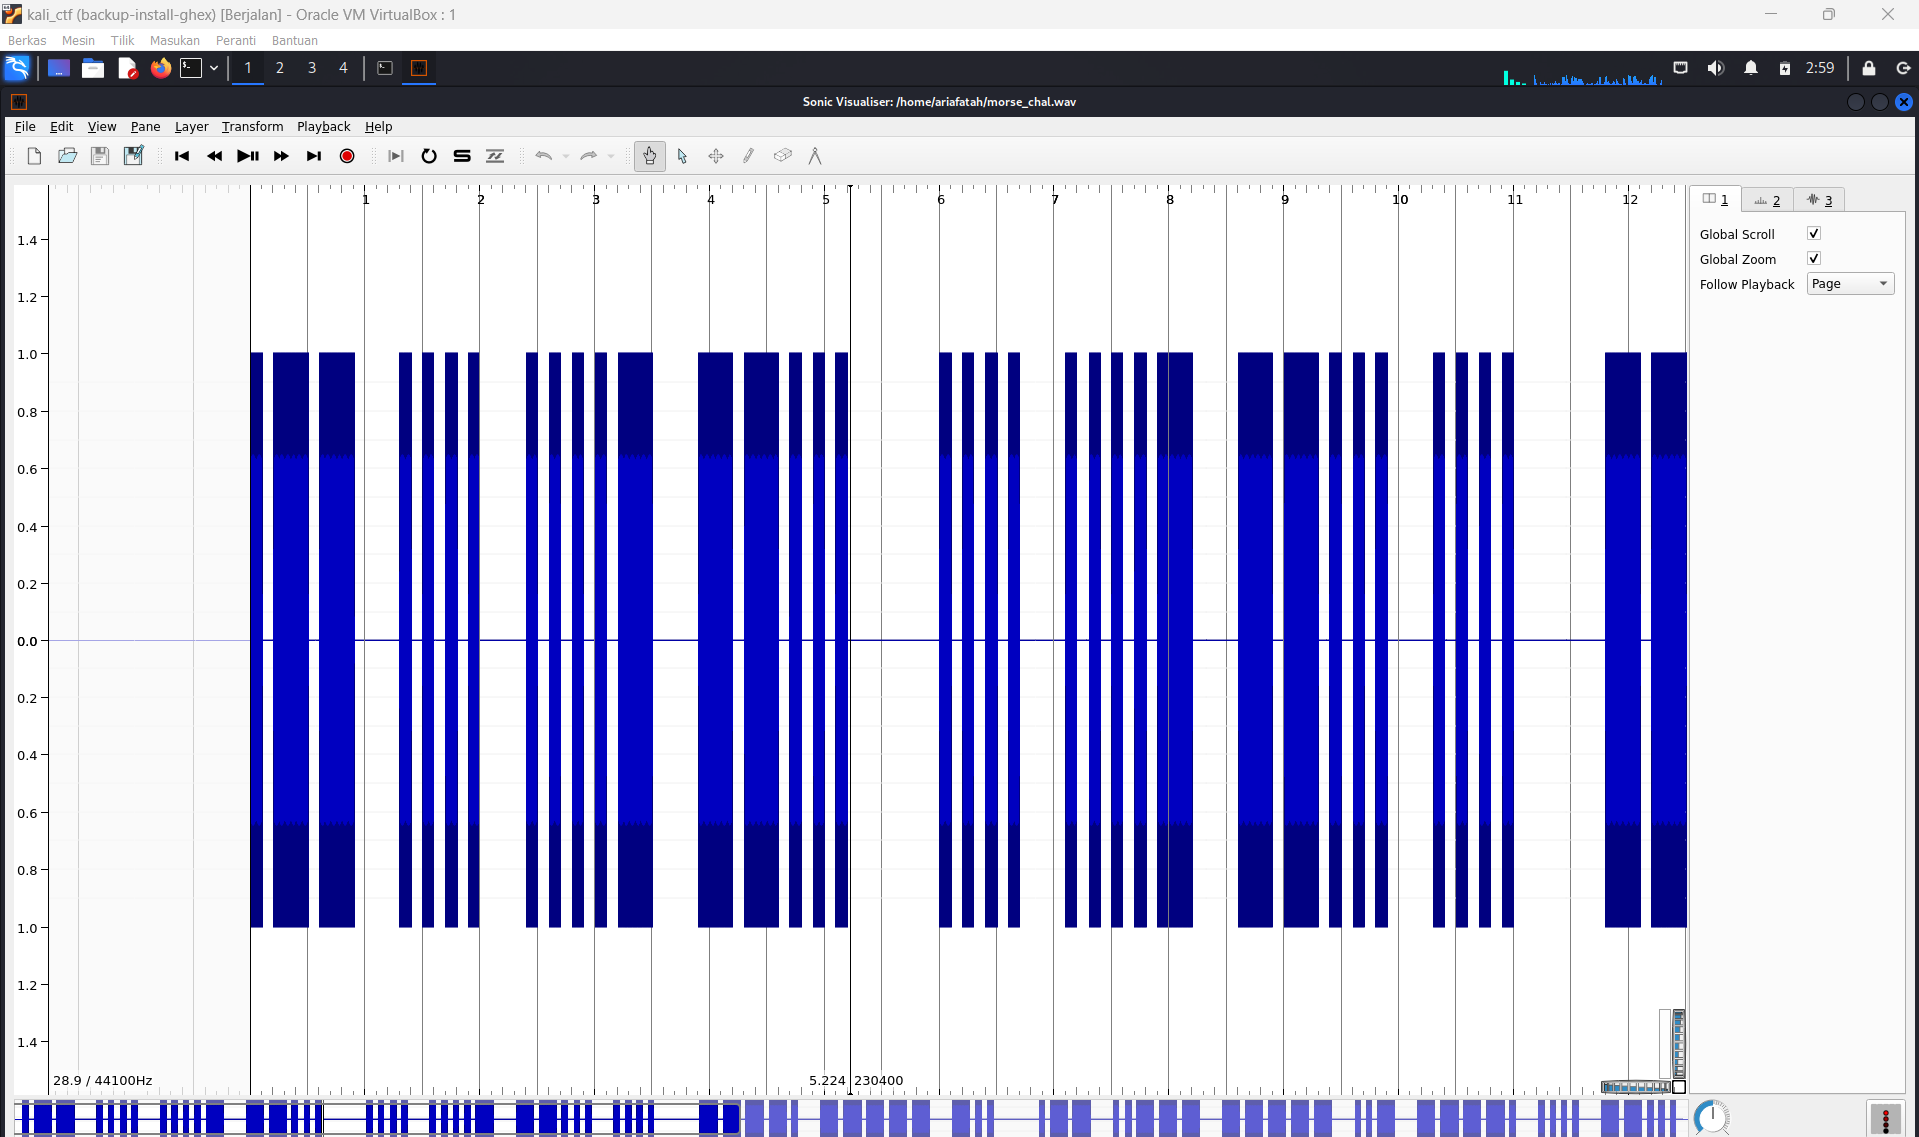Choose the Select arrow tool
The width and height of the screenshot is (1919, 1137).
(x=683, y=156)
